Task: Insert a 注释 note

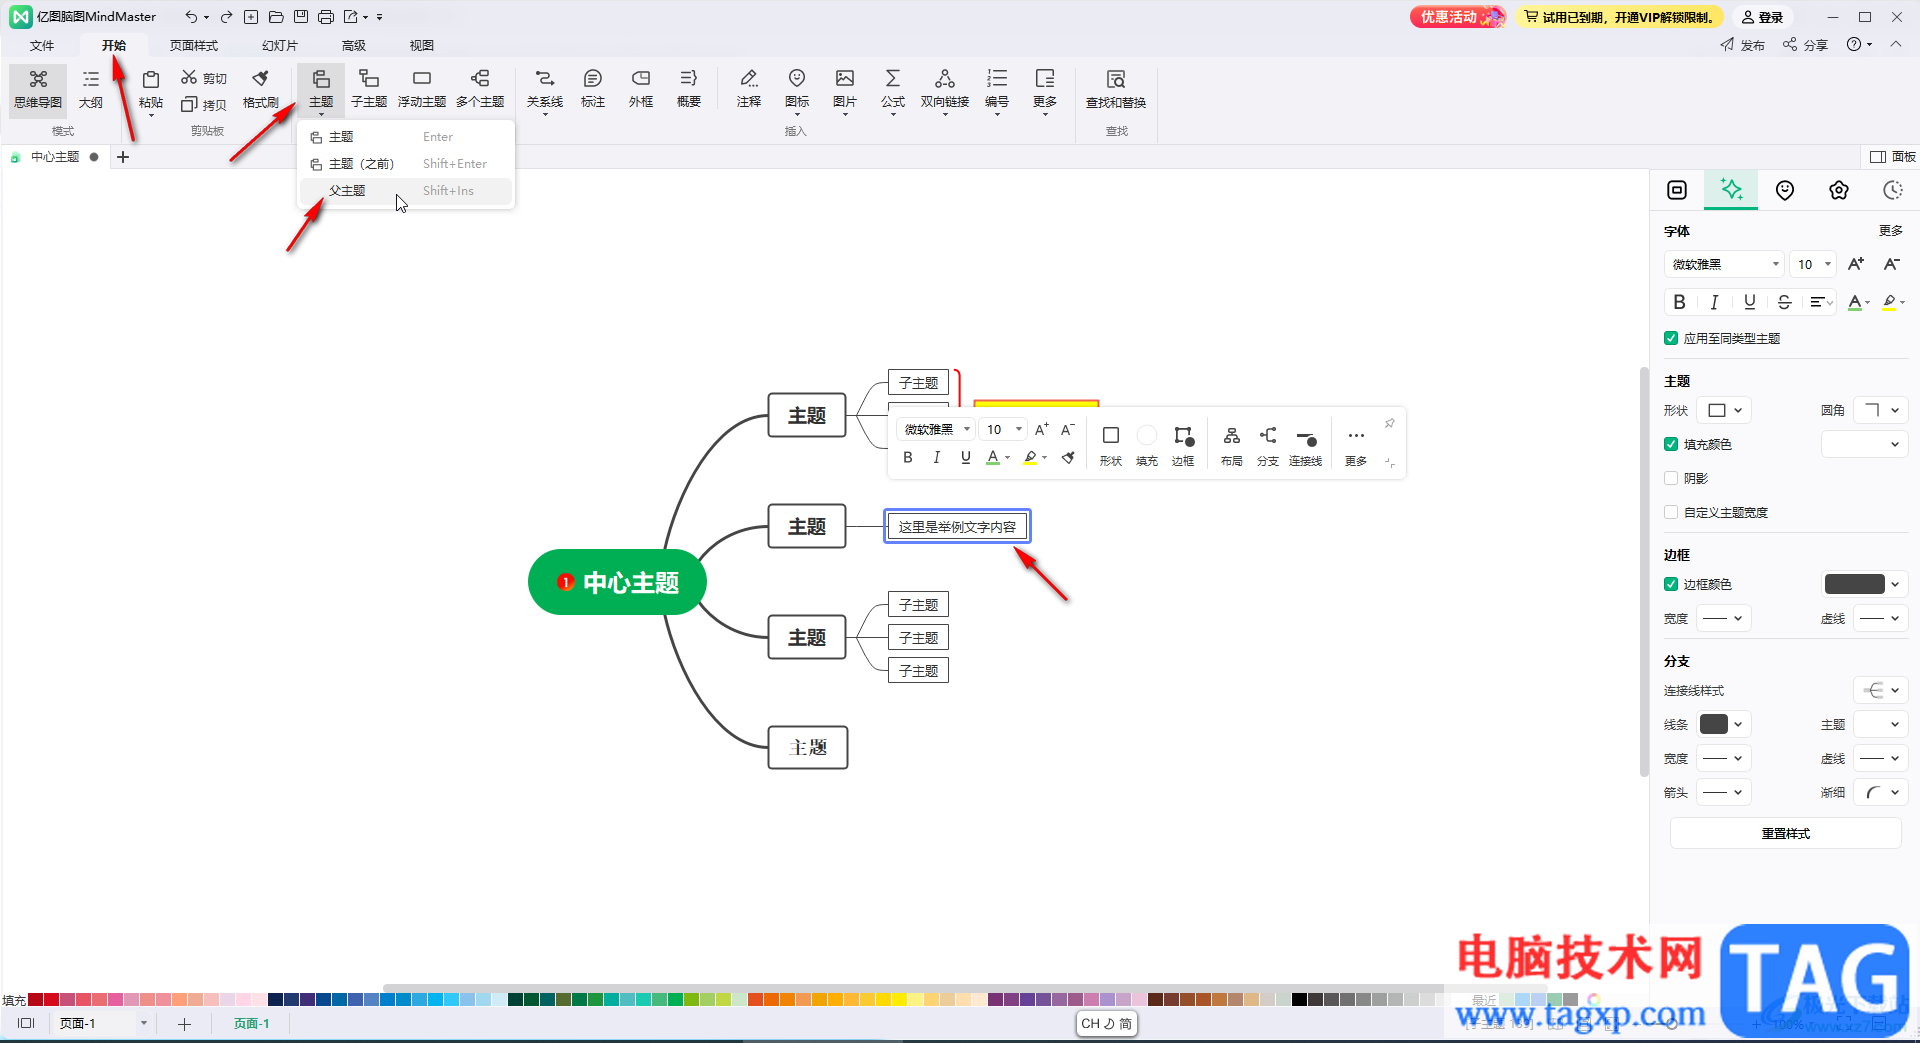Action: coord(749,89)
